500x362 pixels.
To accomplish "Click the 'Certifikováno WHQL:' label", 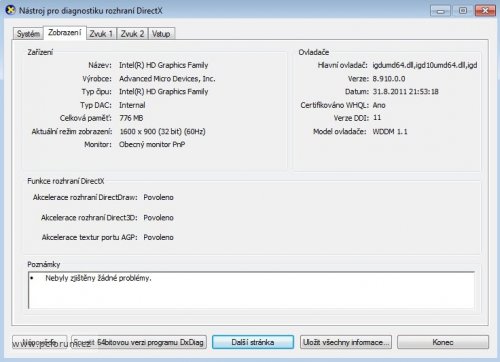I will pos(335,105).
